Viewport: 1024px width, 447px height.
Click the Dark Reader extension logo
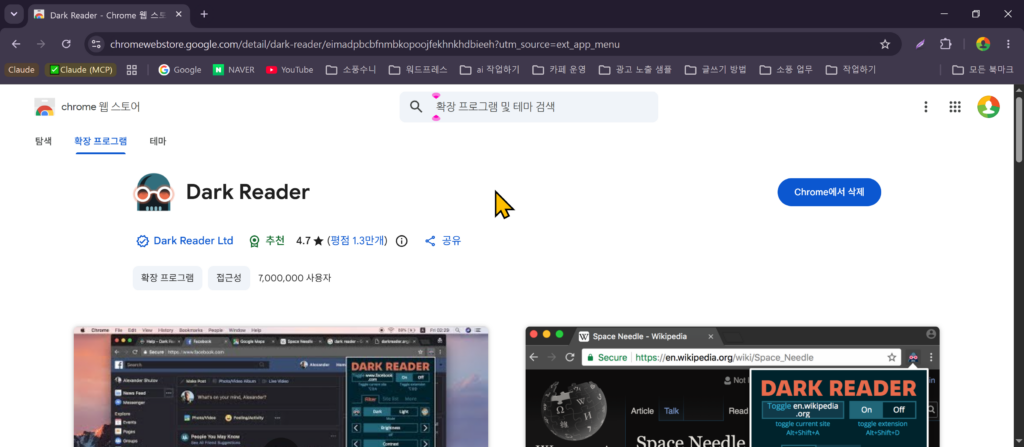(x=153, y=192)
